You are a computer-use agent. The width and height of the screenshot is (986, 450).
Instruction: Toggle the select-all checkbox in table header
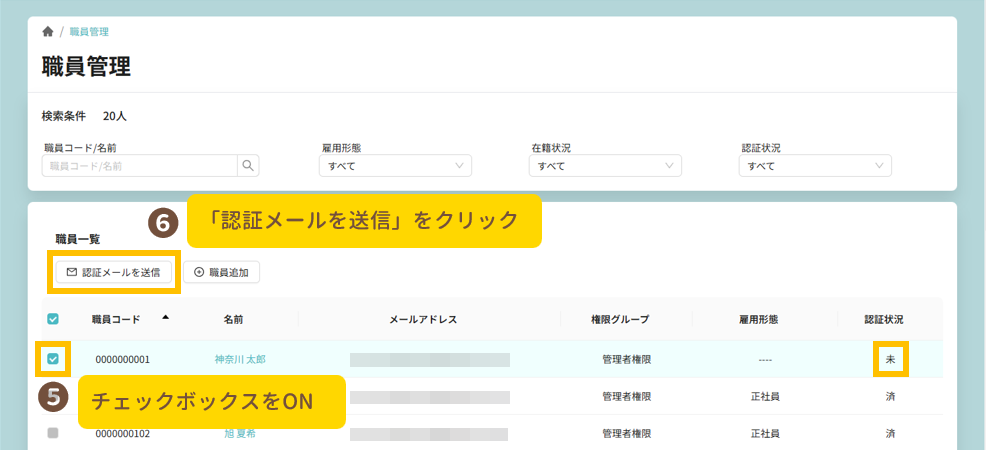(x=53, y=320)
